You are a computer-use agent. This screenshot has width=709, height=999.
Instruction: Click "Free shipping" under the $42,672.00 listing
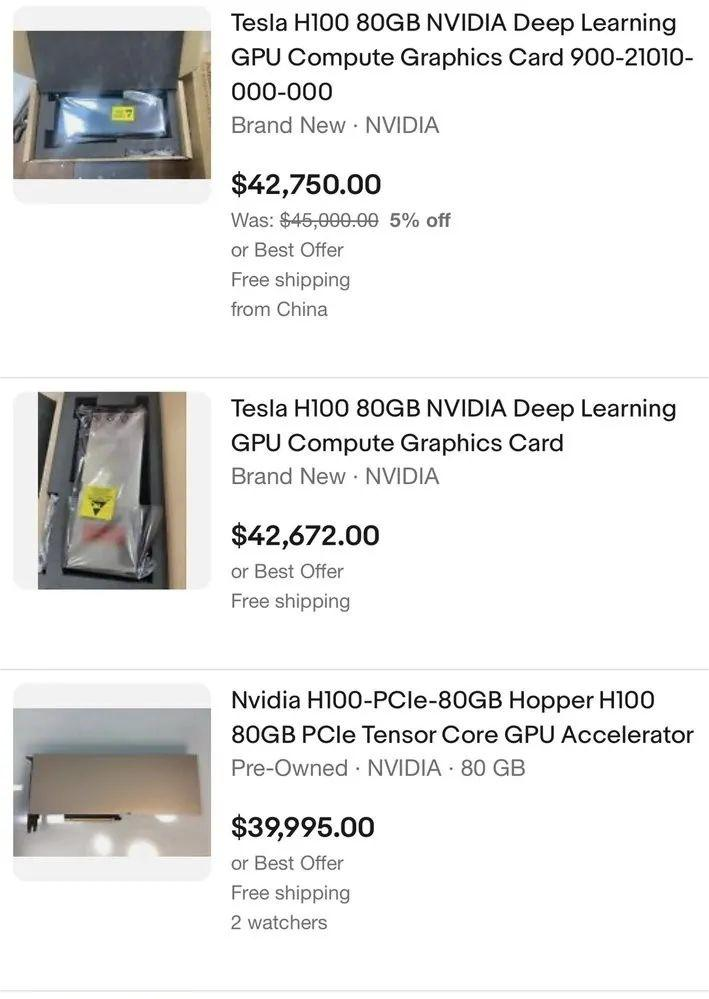pos(290,601)
